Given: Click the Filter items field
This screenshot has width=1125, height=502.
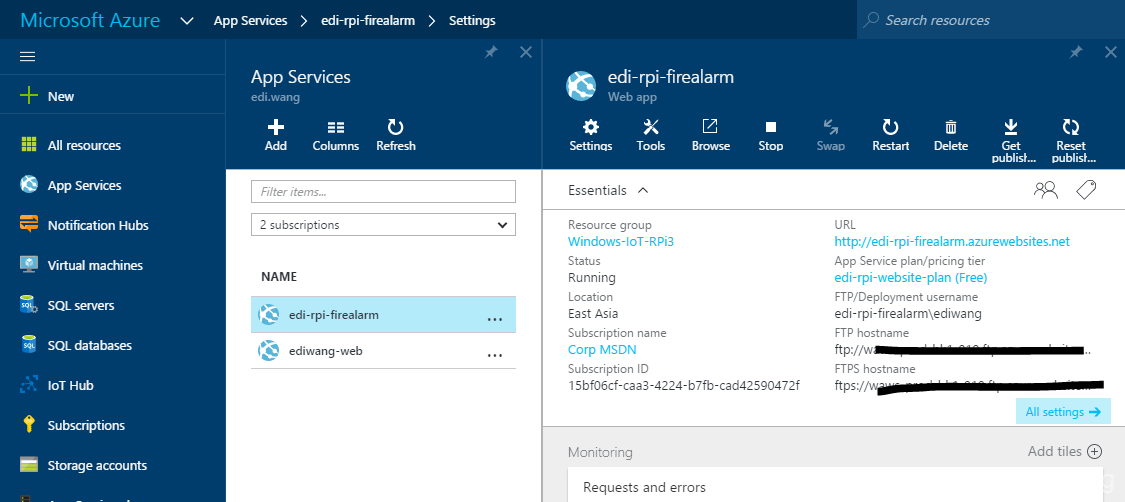Looking at the screenshot, I should click(383, 191).
